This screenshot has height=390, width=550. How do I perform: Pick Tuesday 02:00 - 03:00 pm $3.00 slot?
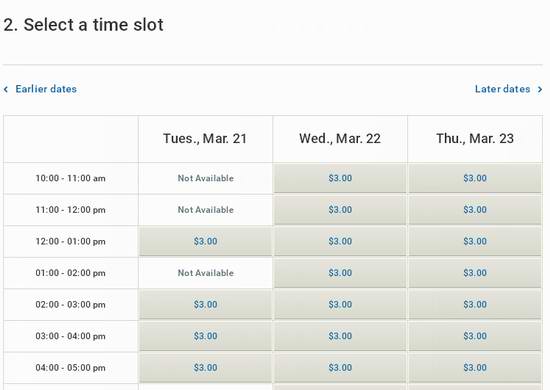[206, 304]
